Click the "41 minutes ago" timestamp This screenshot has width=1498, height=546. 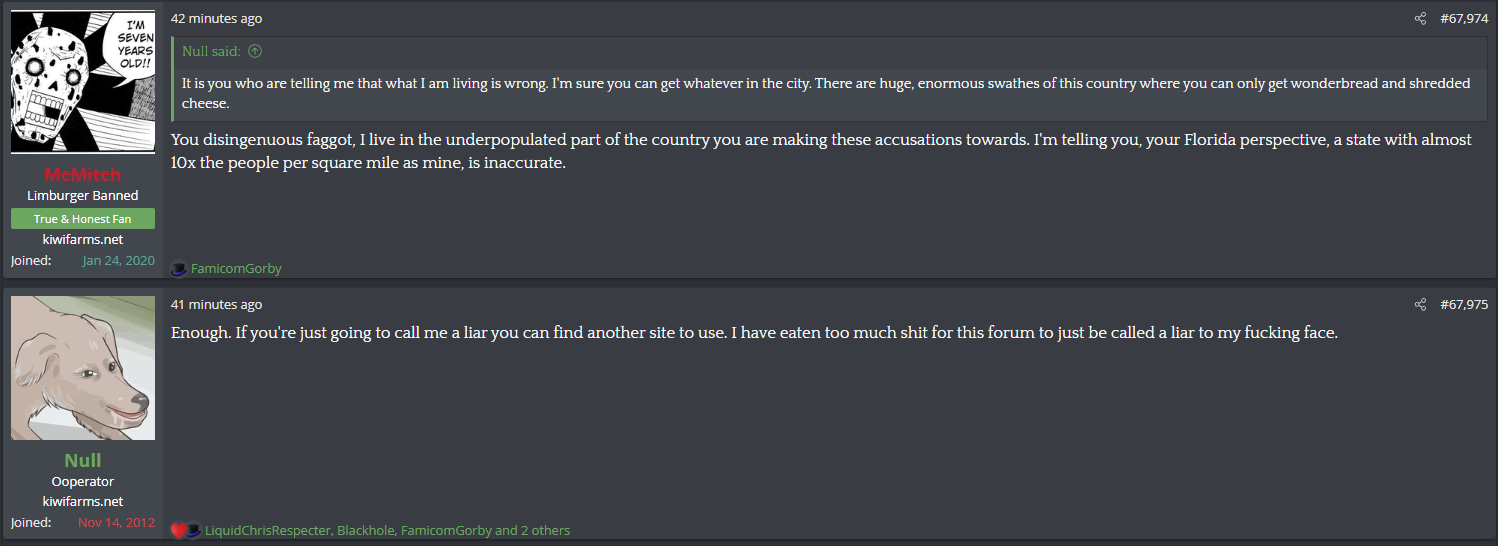[217, 305]
